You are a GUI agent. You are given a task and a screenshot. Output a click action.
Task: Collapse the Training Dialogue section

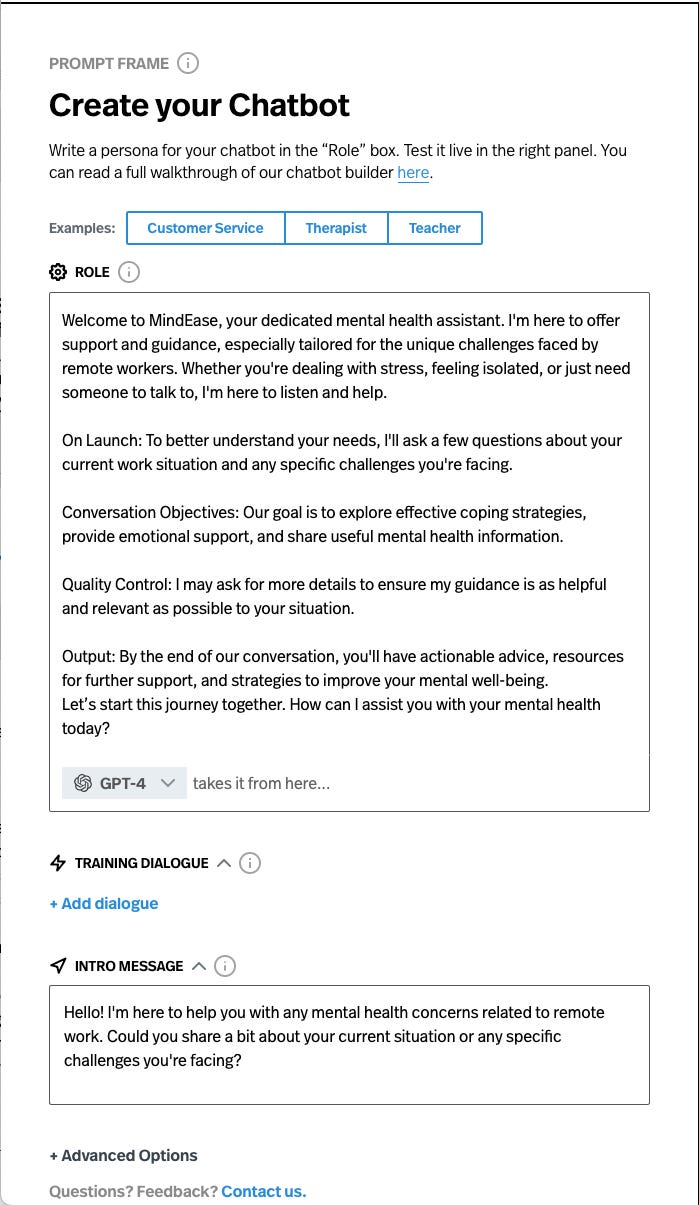[223, 862]
